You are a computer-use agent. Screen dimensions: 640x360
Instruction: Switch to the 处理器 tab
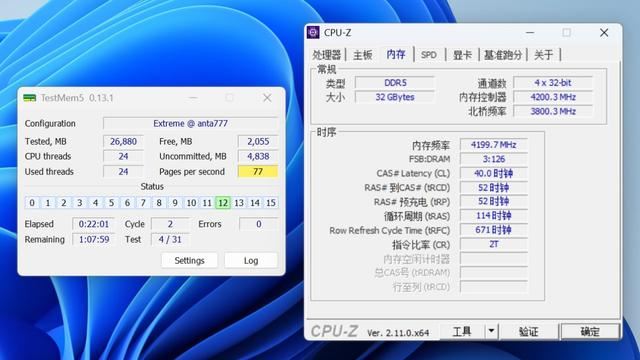tap(327, 55)
